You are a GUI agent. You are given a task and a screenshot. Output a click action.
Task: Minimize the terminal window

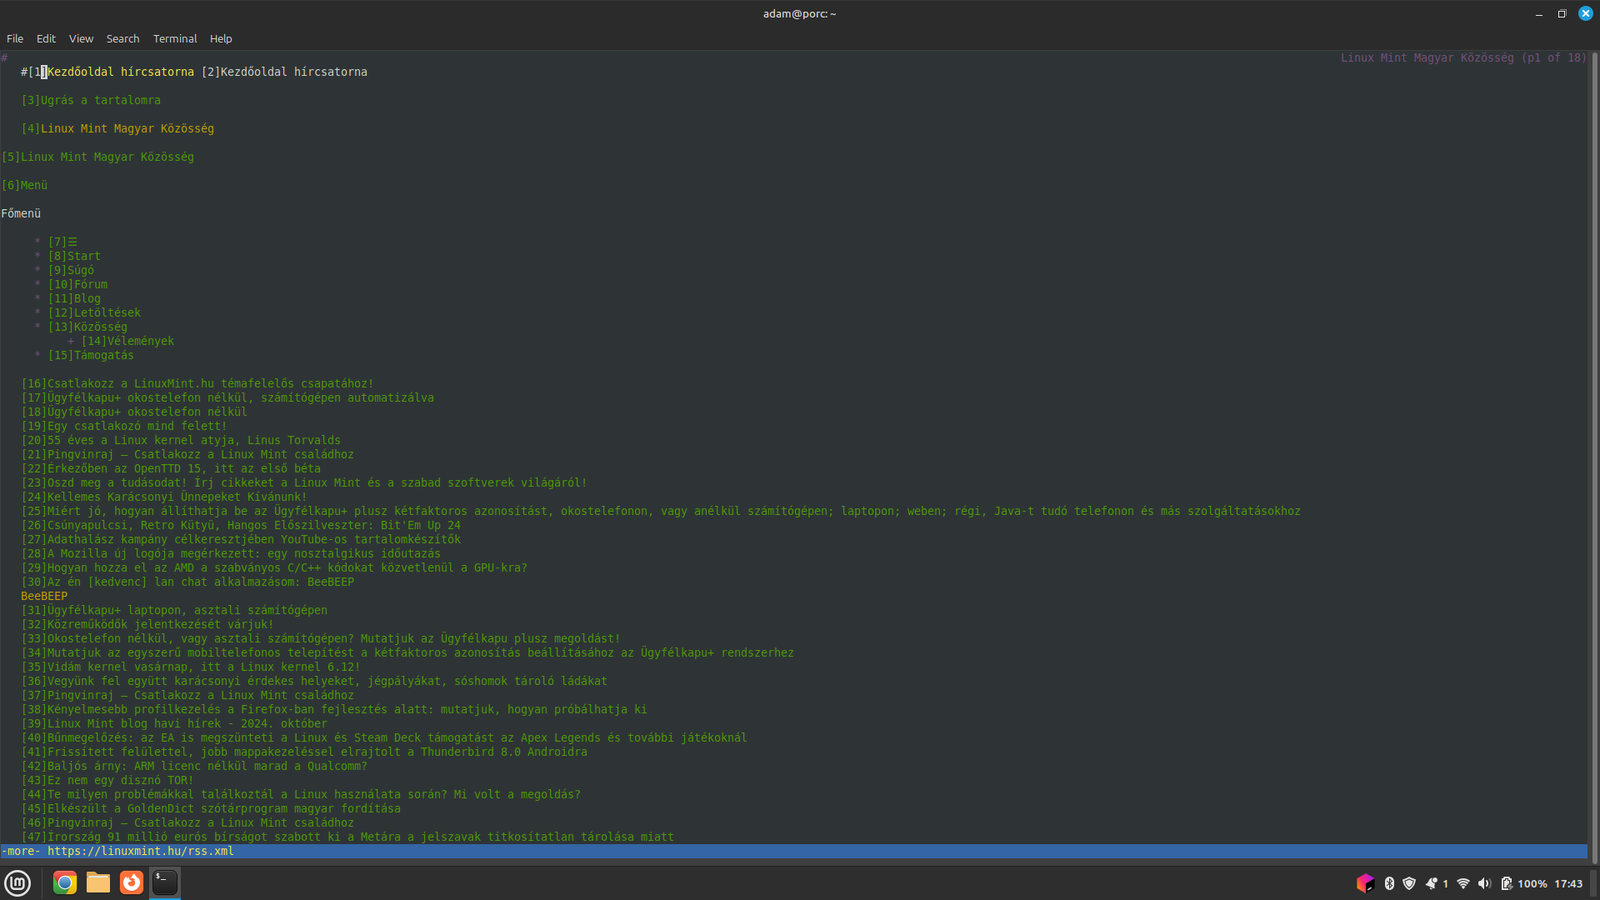point(1539,14)
